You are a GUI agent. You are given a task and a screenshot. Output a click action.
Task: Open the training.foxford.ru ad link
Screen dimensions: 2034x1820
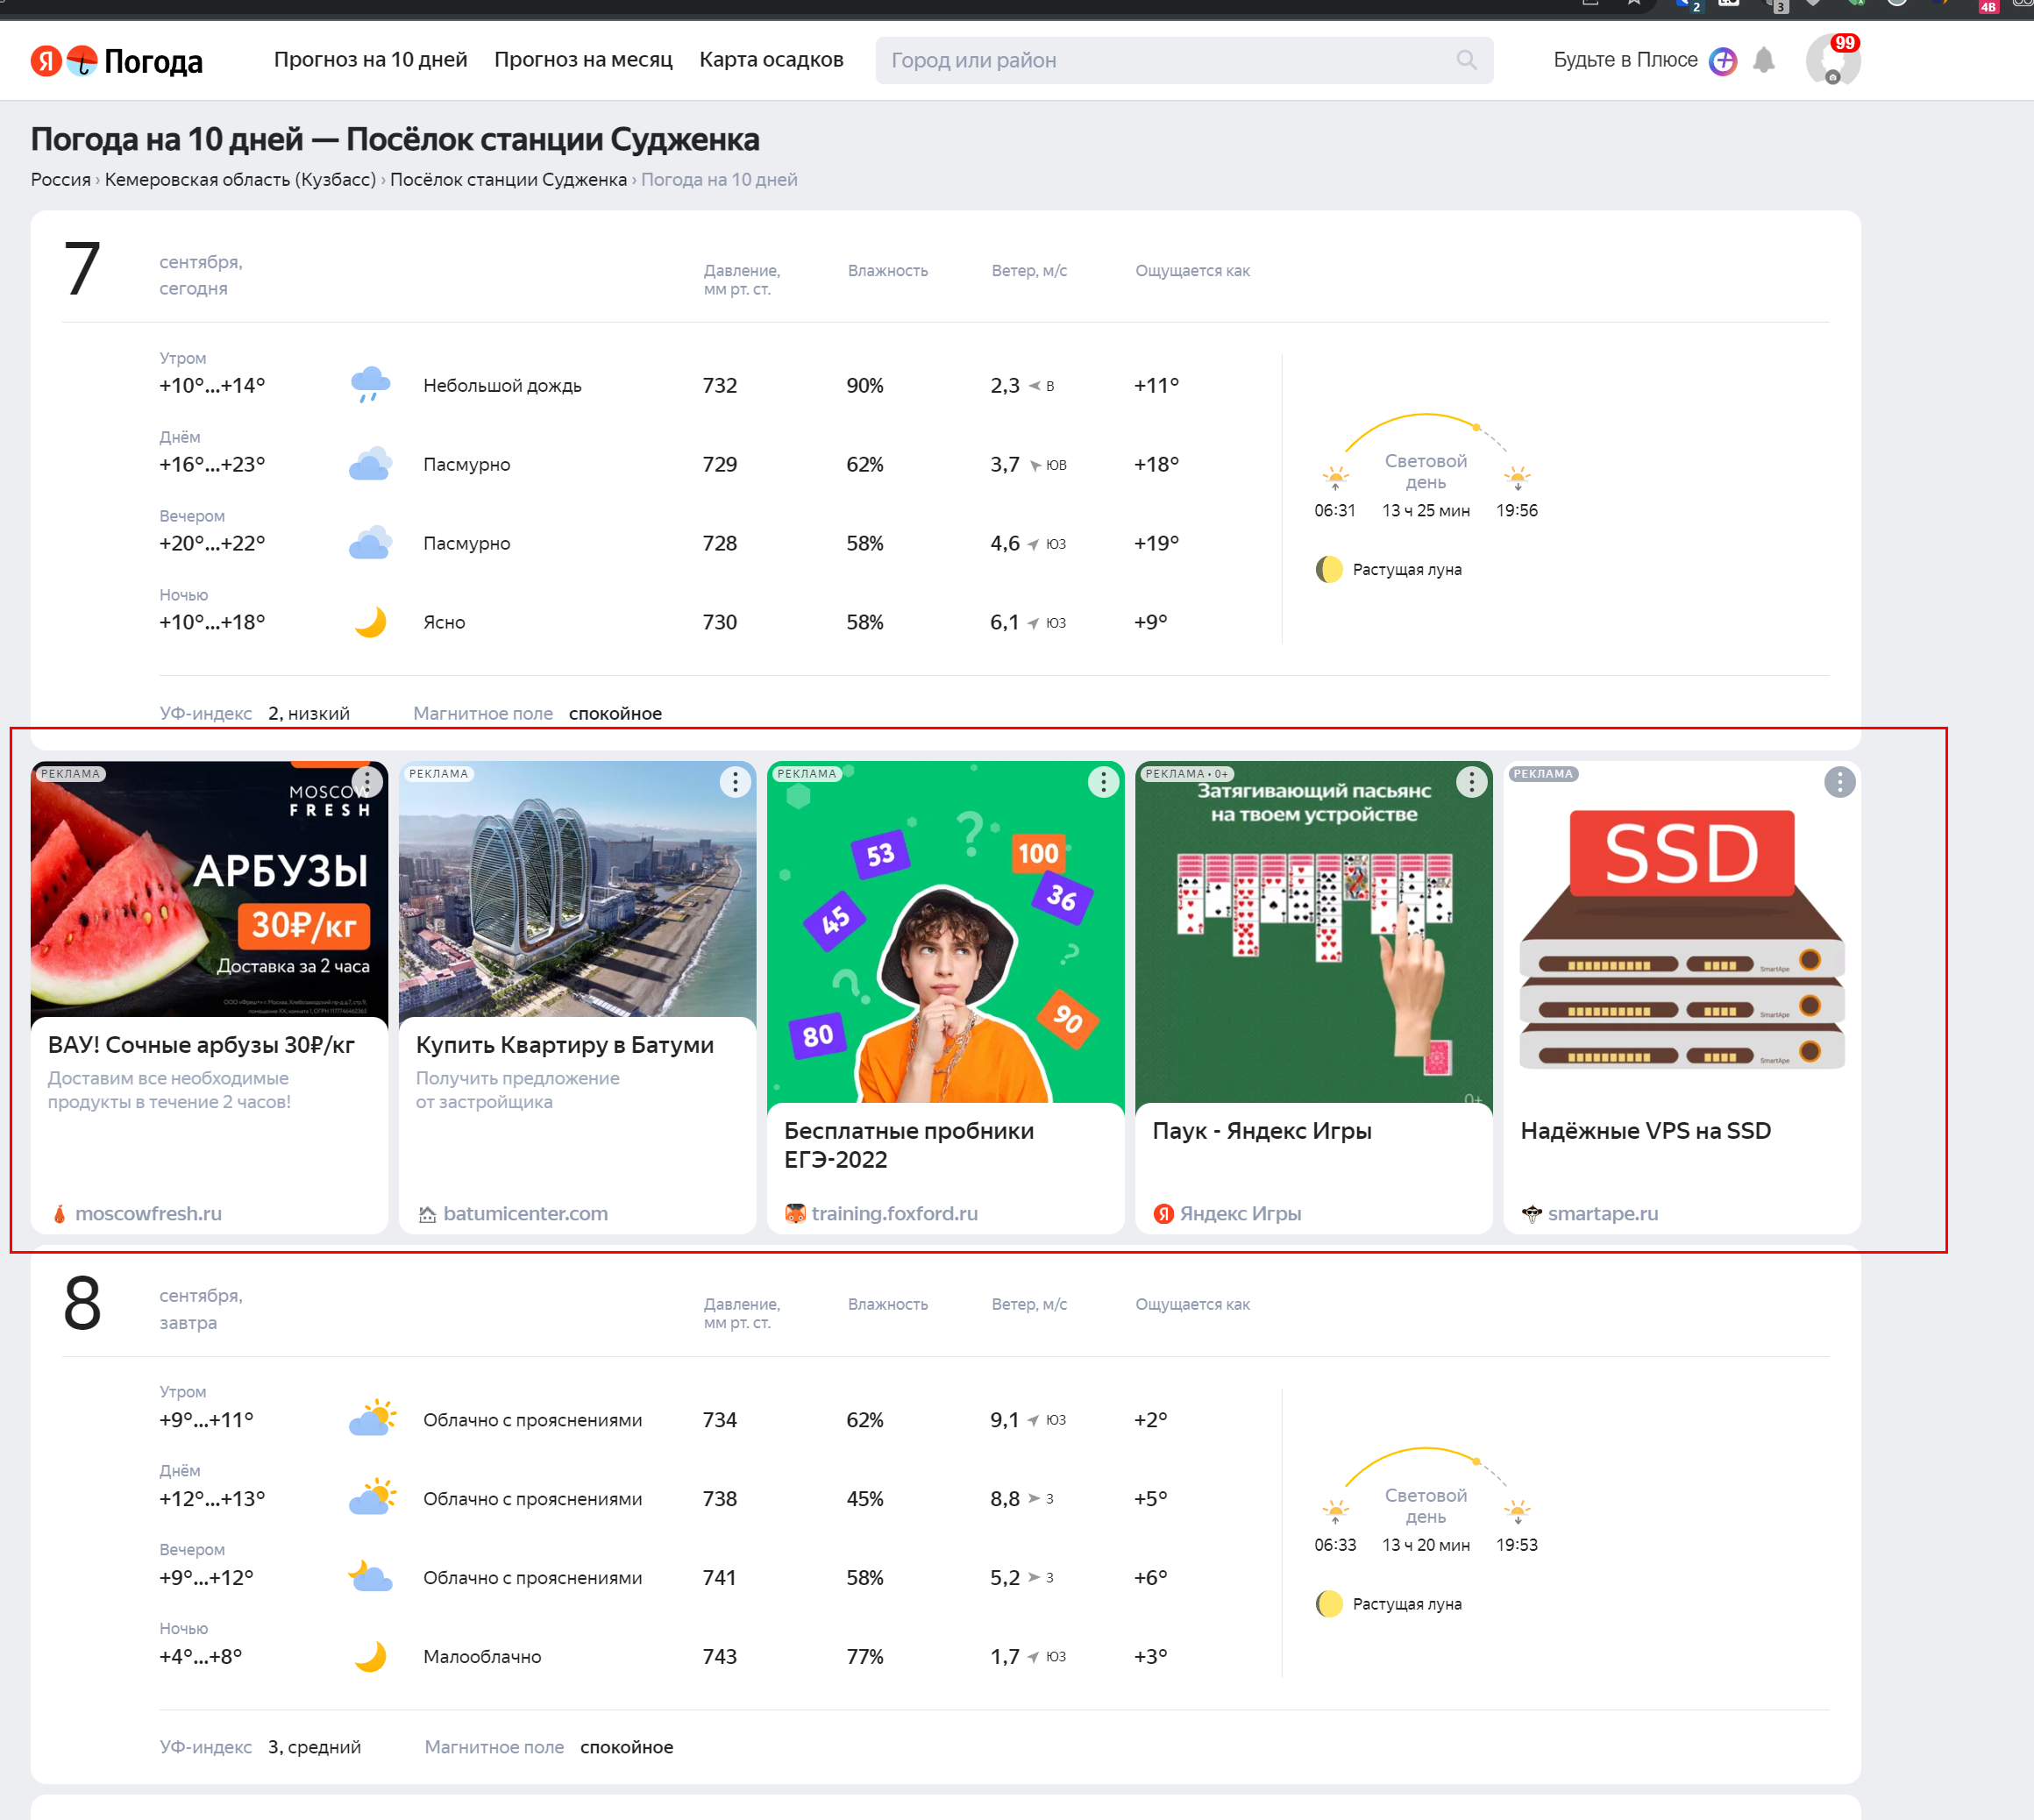pos(894,1213)
